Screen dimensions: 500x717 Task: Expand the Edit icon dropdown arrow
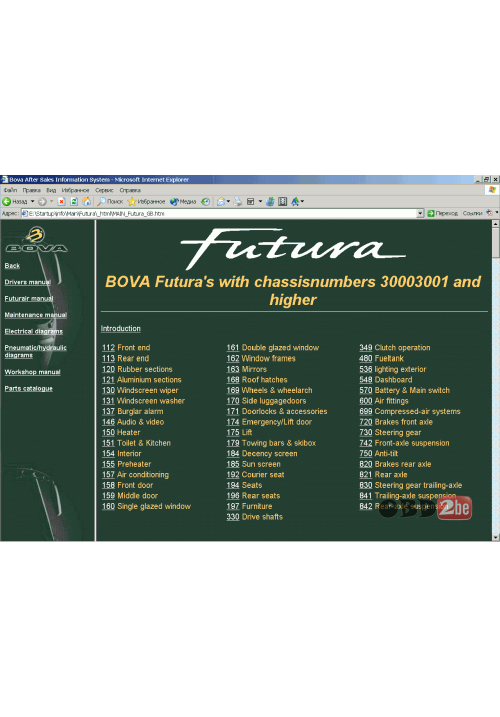coord(260,202)
